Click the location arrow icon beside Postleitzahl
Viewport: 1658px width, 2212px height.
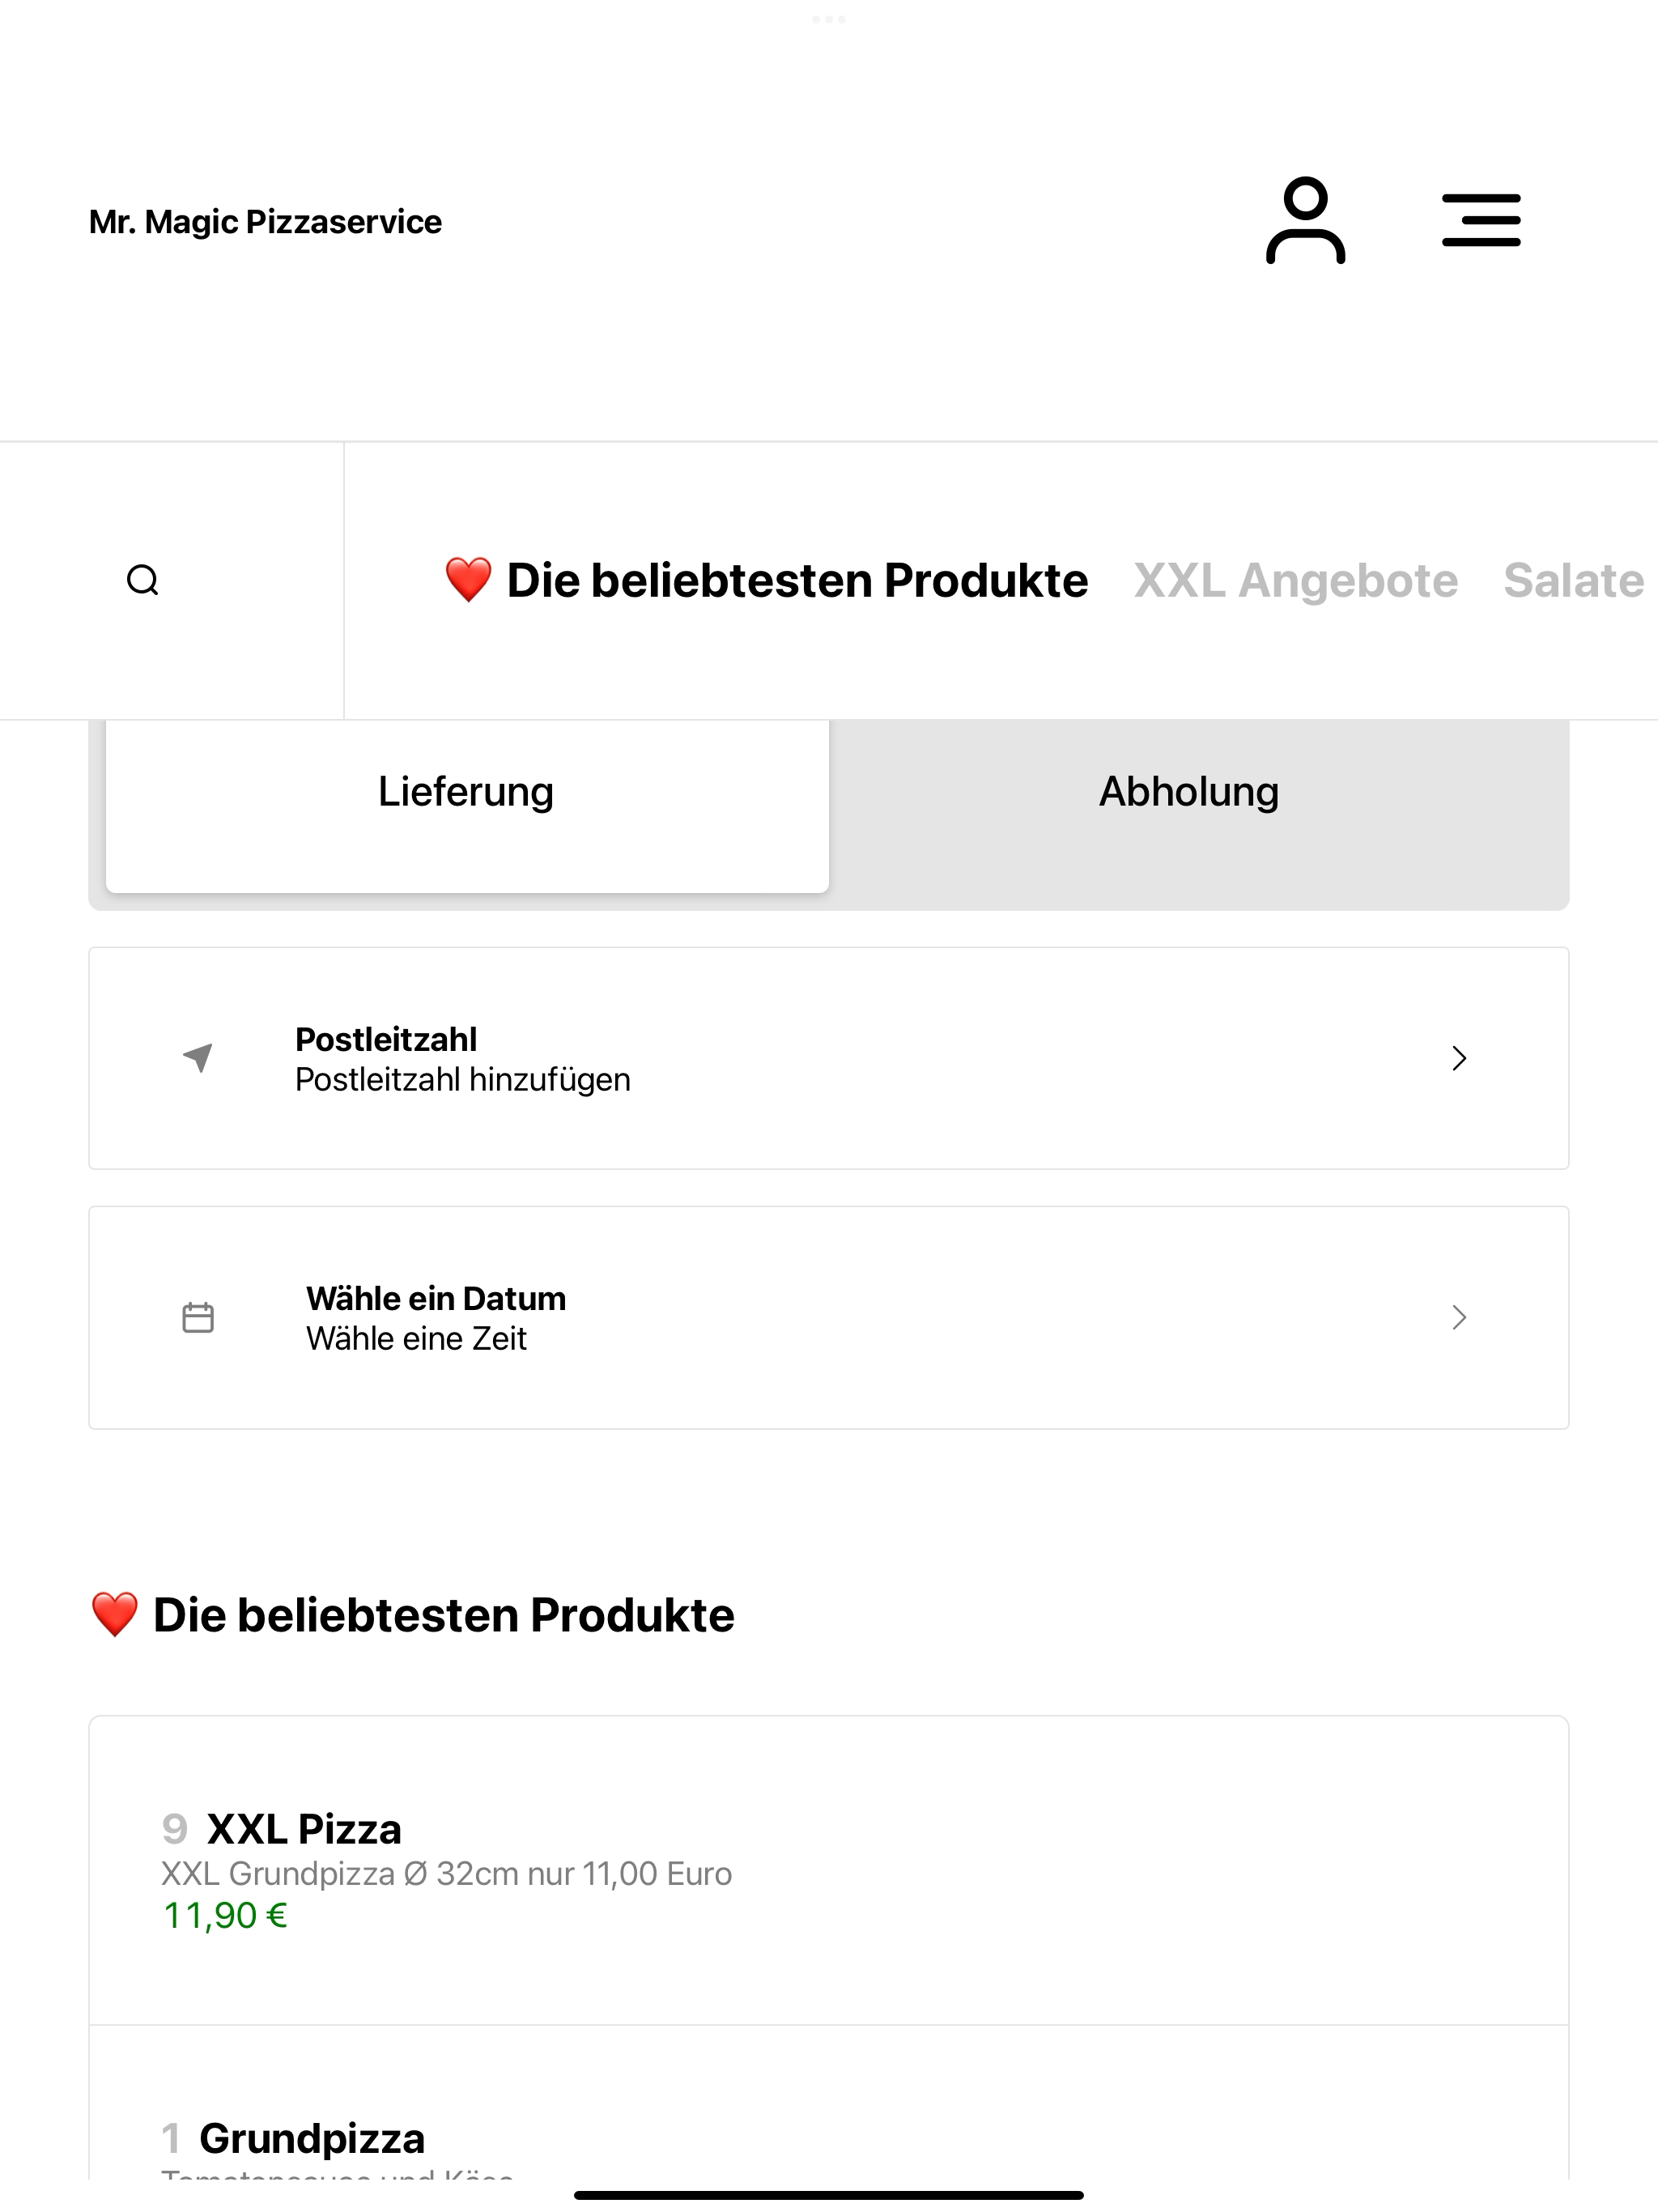click(198, 1057)
